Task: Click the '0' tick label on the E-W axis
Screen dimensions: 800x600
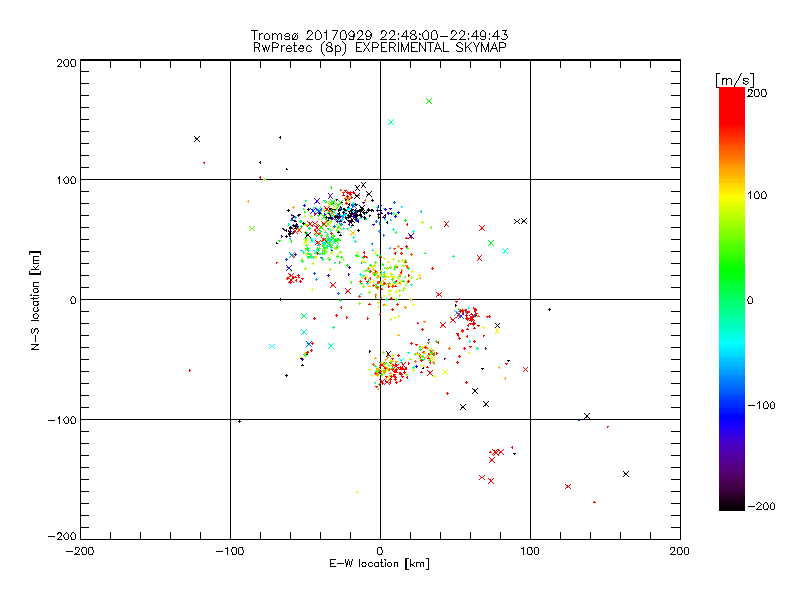Action: tap(380, 551)
